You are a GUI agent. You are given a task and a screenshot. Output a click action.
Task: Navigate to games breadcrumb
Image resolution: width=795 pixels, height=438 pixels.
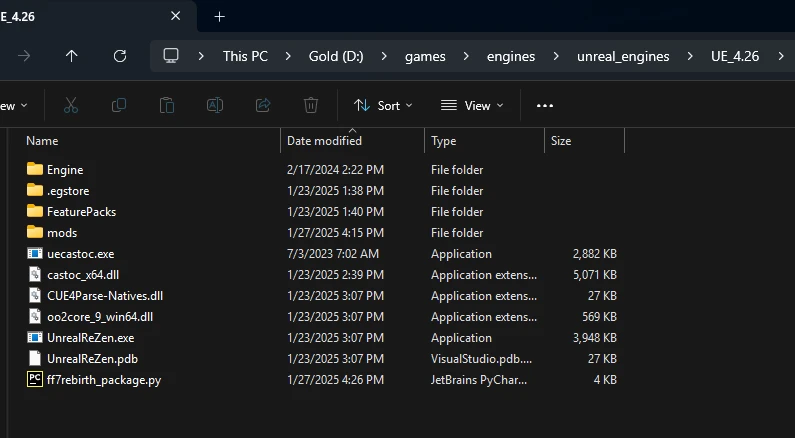425,56
